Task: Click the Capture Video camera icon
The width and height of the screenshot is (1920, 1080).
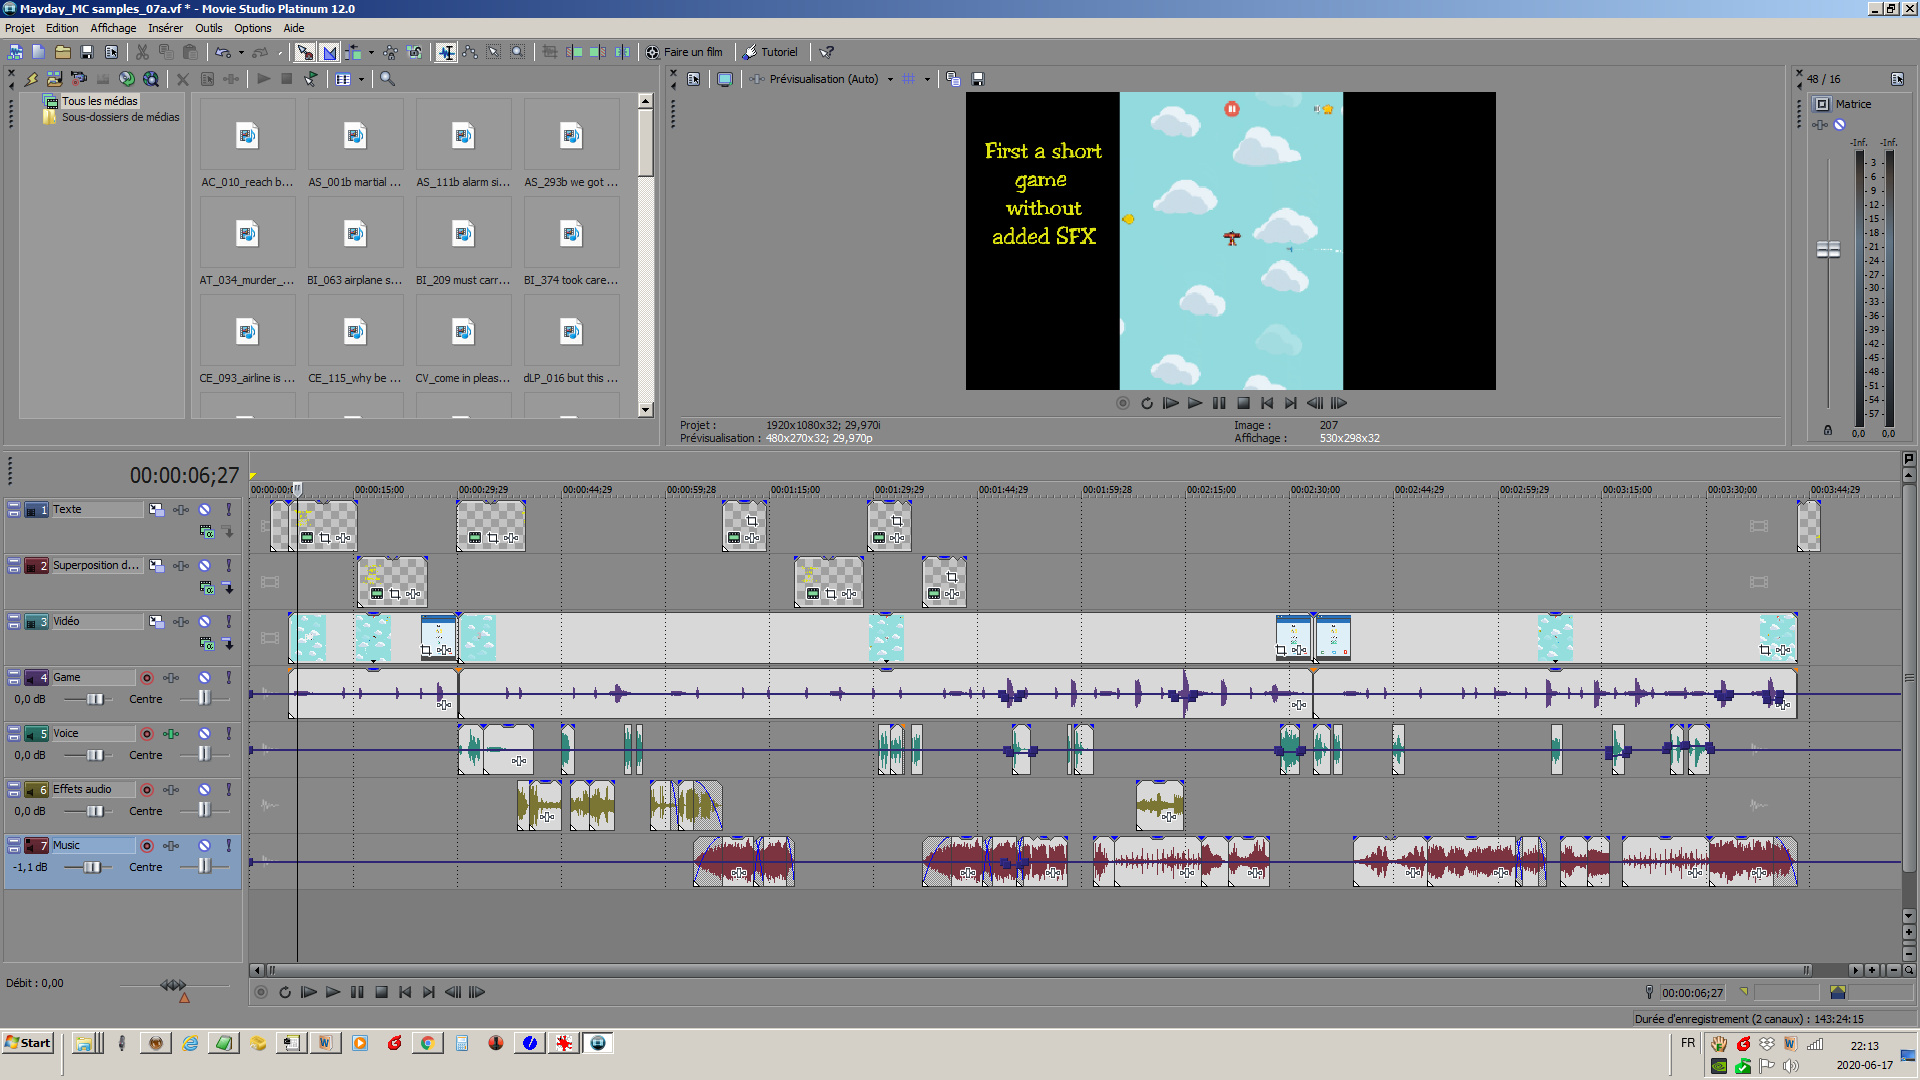Action: 78,78
